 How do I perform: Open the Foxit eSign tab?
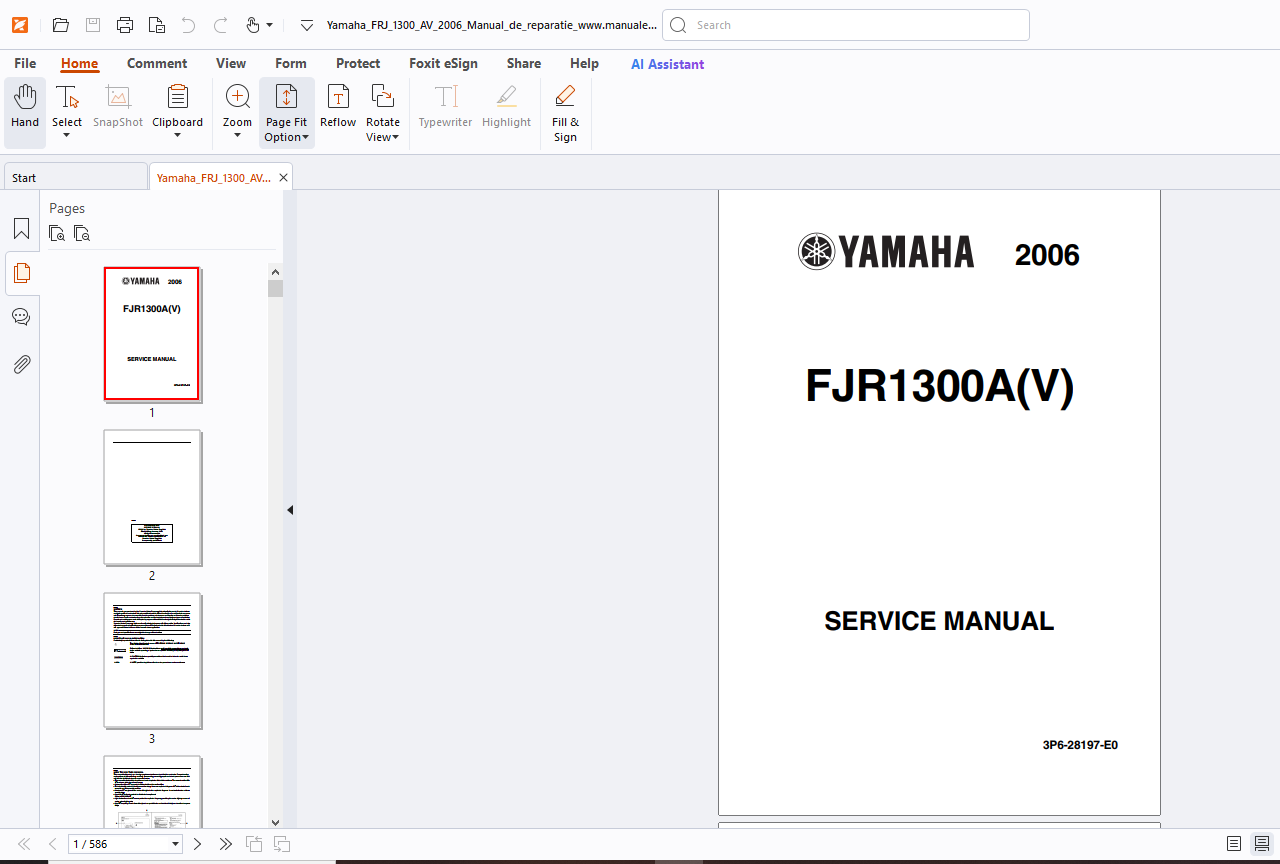[x=443, y=63]
